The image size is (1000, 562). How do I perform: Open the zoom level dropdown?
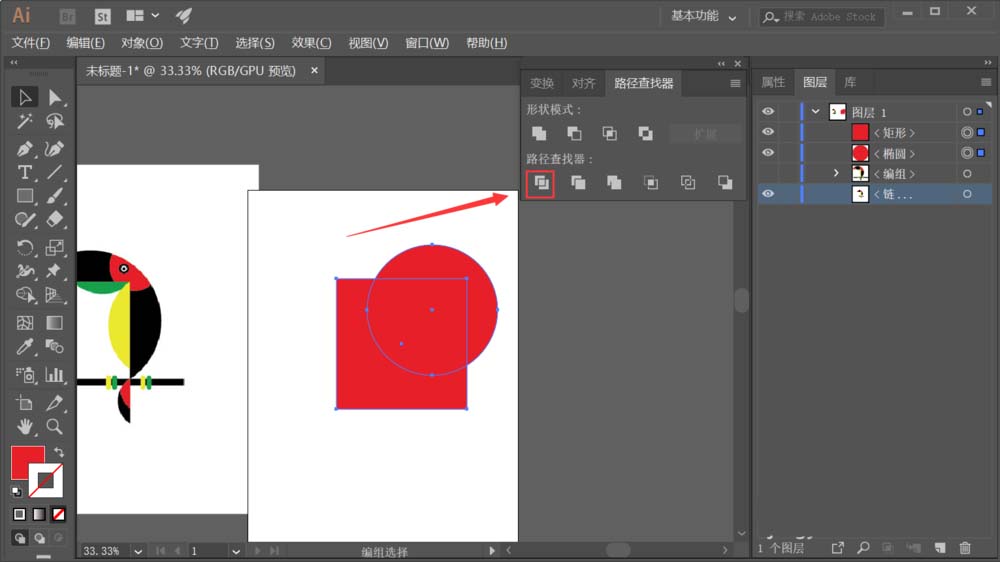click(x=138, y=551)
